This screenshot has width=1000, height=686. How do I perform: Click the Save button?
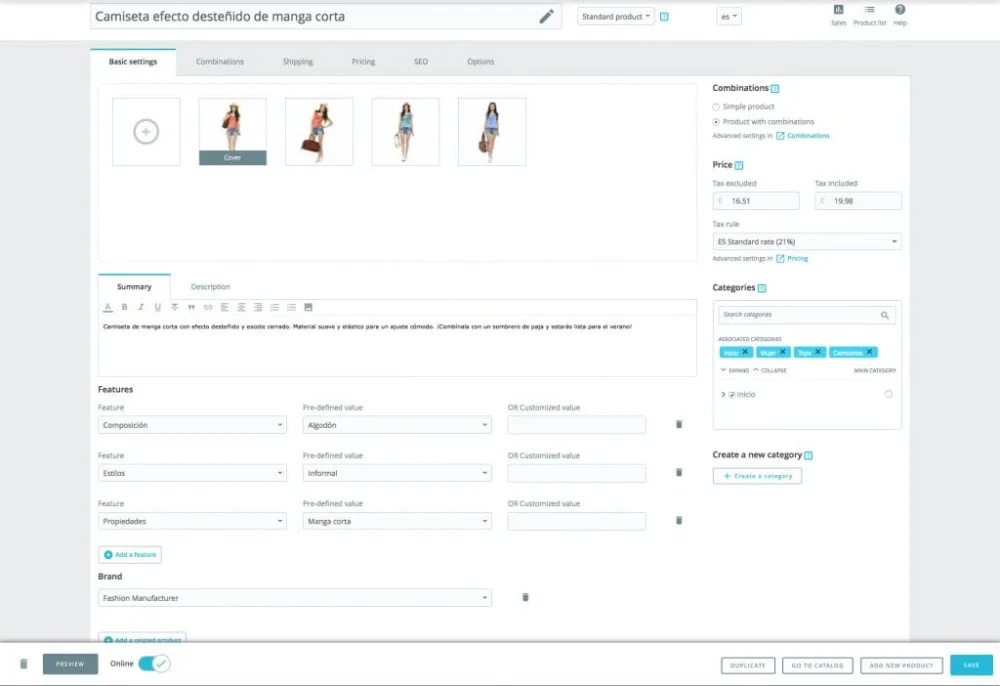point(971,665)
